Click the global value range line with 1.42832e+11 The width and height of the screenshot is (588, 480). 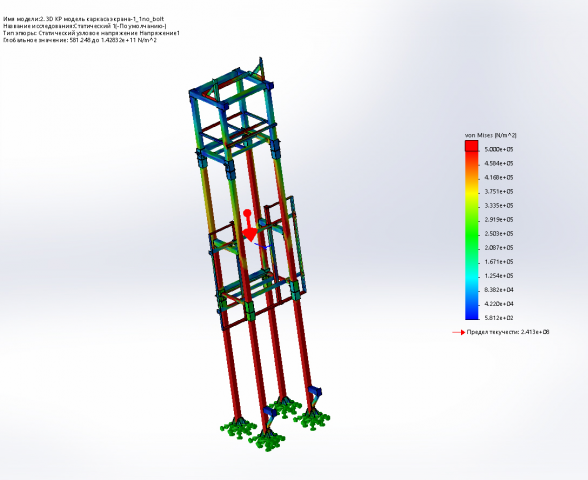(80, 40)
